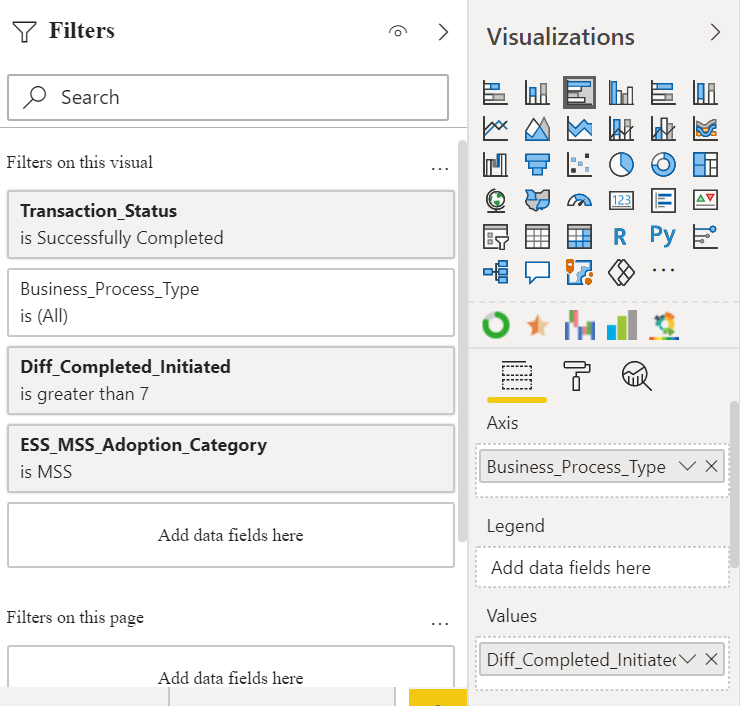Screen dimensions: 740x706
Task: Select the Gauge visual
Action: point(579,201)
